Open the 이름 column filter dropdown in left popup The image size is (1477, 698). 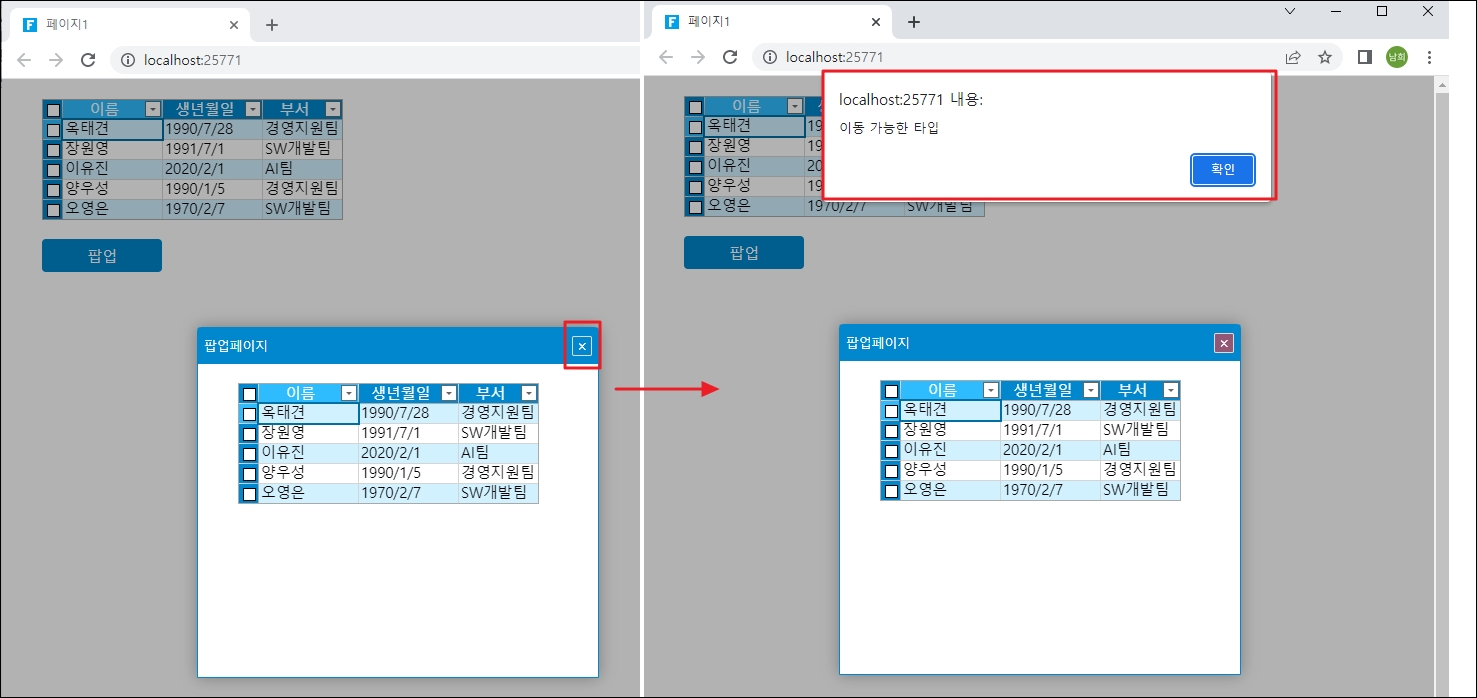point(348,394)
